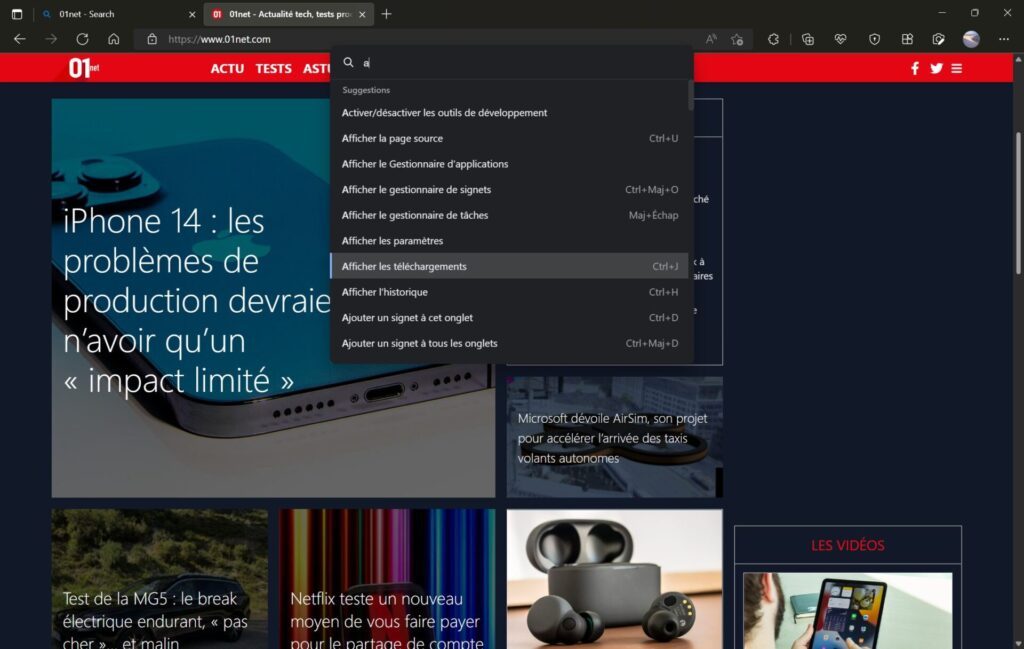Open the tab actions menu icon
This screenshot has width=1024, height=649.
(x=17, y=14)
